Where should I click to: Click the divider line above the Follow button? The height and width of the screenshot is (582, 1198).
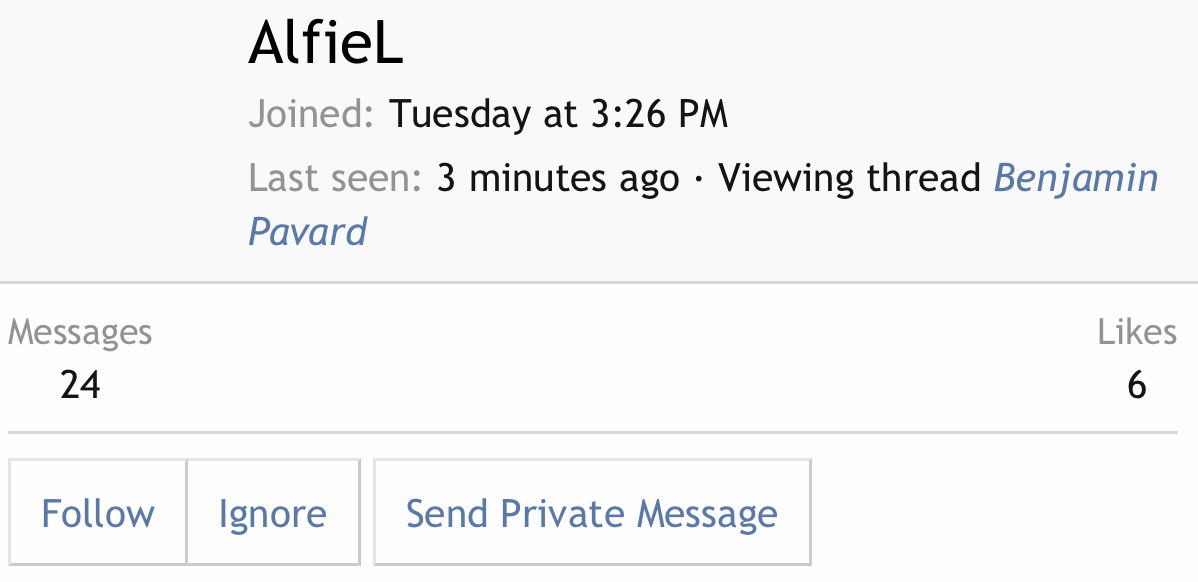coord(592,433)
